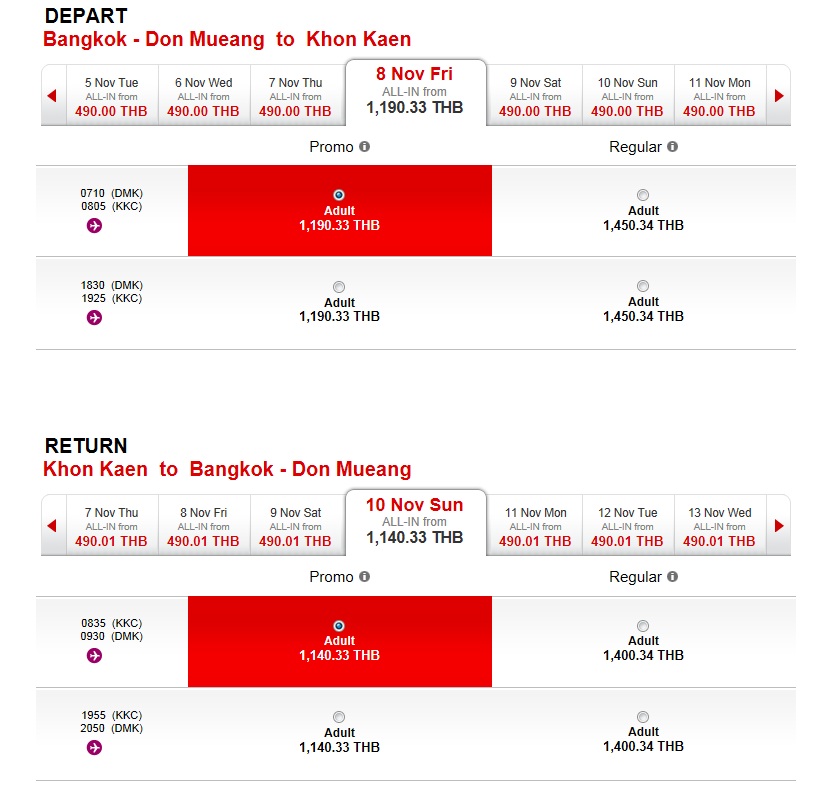The height and width of the screenshot is (798, 840).
Task: Select Promo fare for 1830 departure flight
Action: [339, 287]
